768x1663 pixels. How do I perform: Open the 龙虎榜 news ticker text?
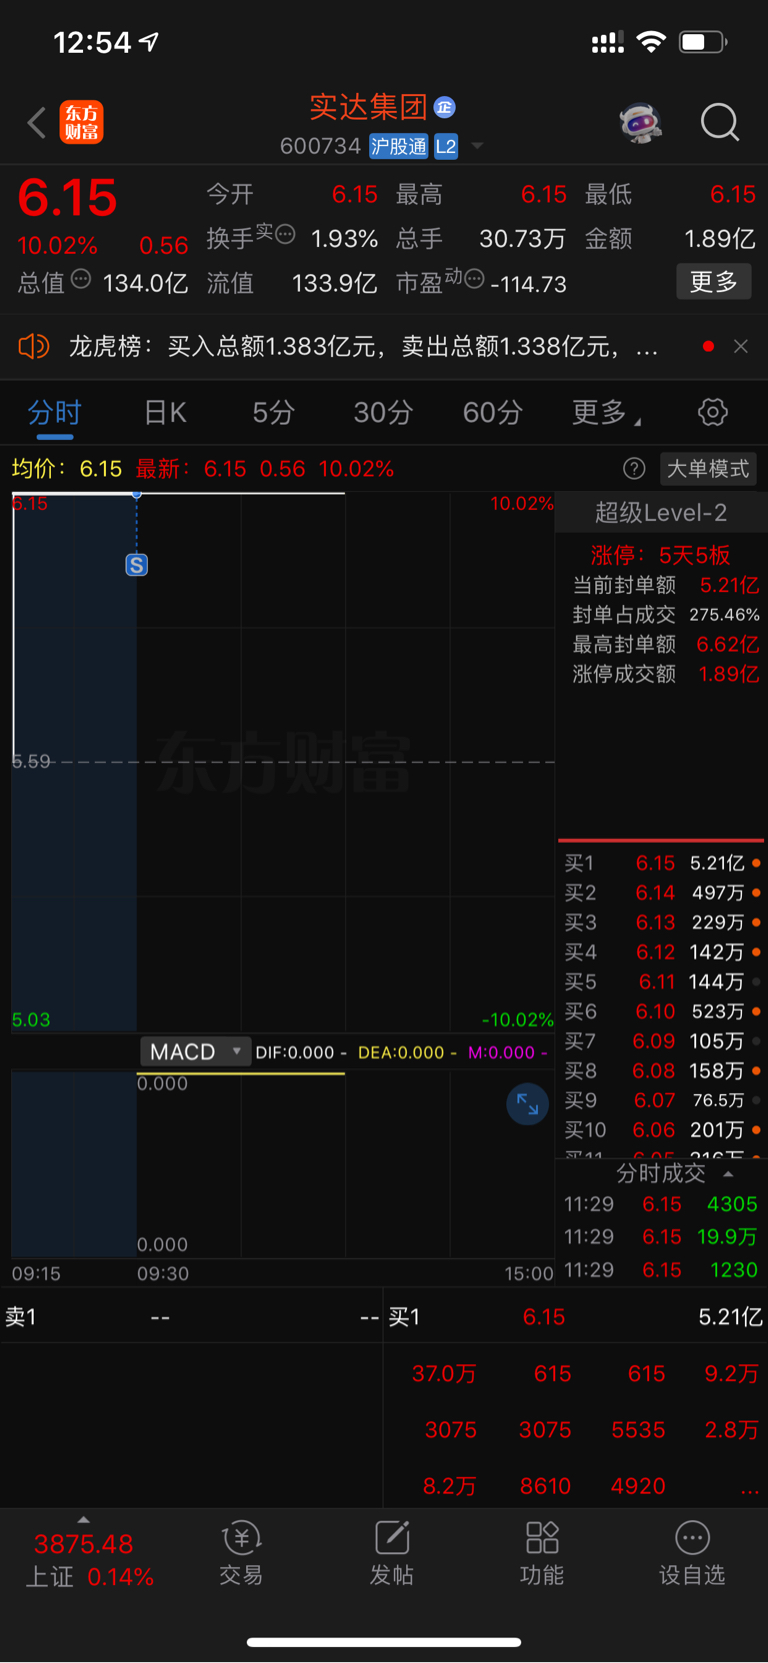click(x=363, y=346)
